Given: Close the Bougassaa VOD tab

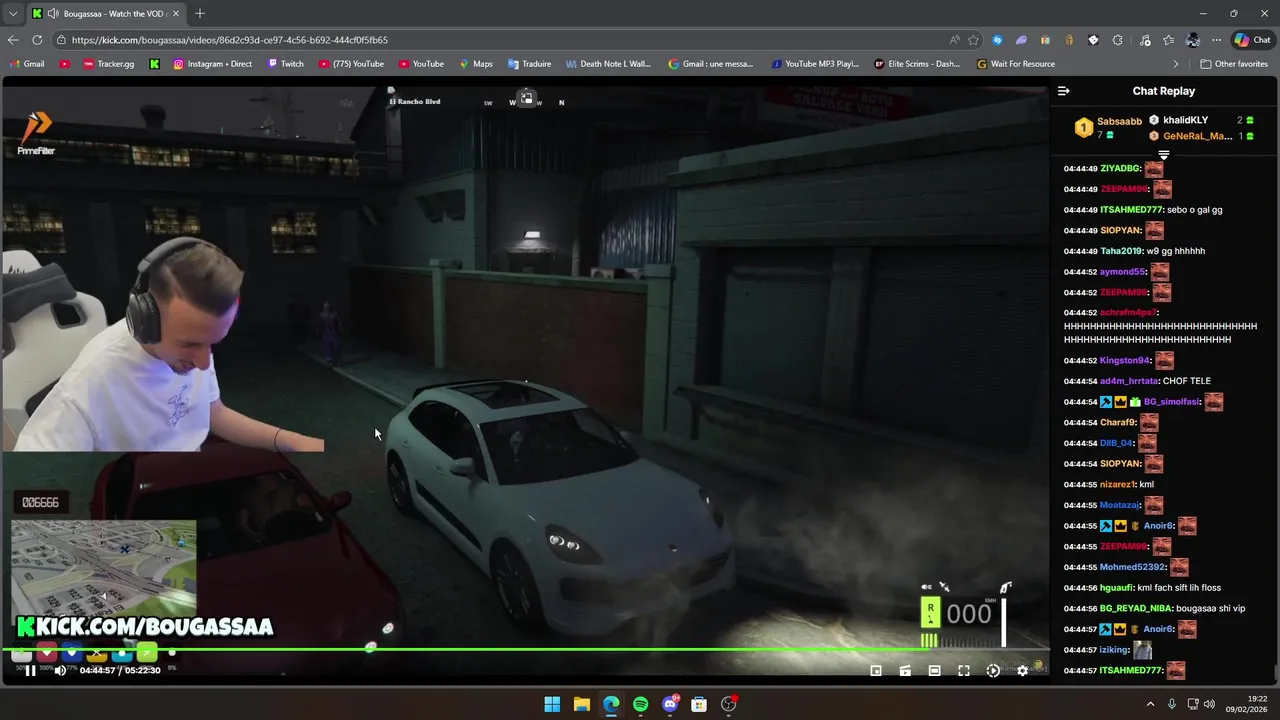Looking at the screenshot, I should coord(176,14).
